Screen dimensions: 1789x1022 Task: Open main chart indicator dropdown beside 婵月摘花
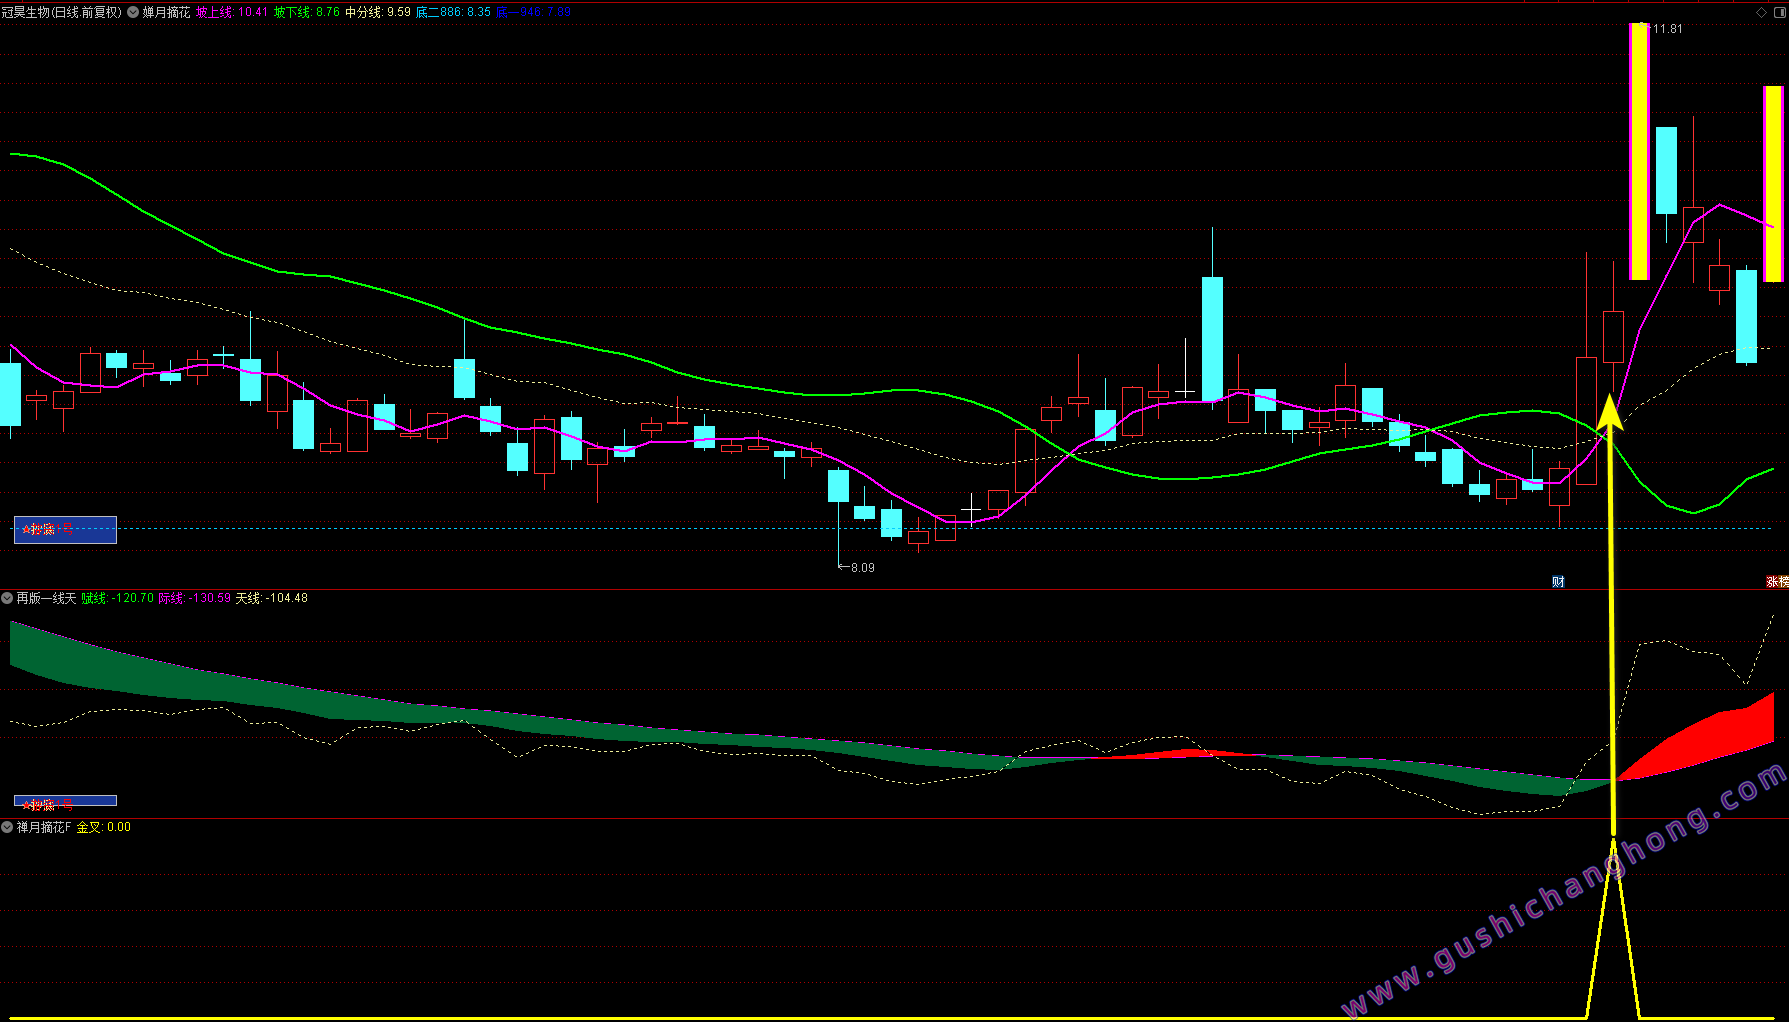[133, 12]
